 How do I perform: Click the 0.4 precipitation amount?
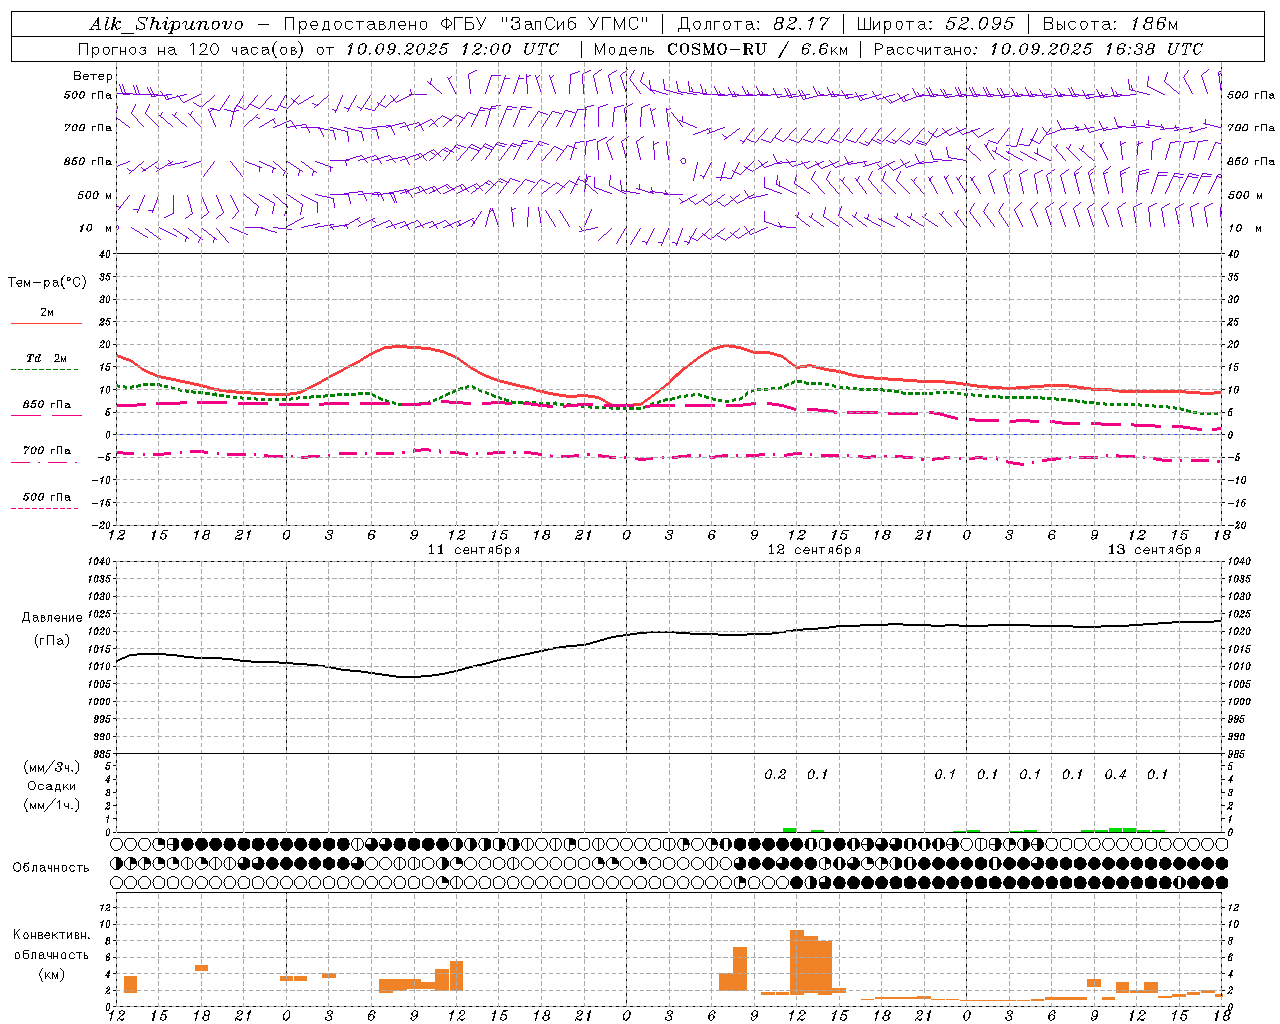1115,774
